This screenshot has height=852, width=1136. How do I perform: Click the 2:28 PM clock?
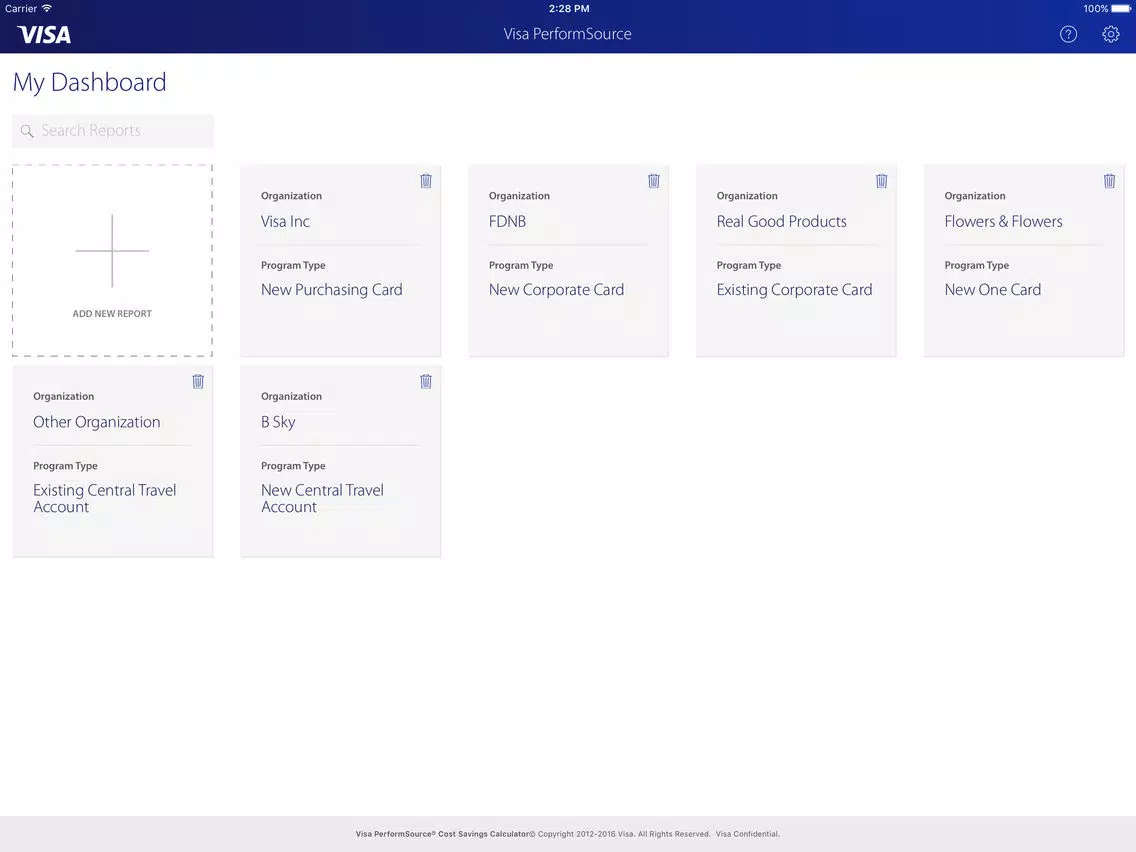point(569,9)
